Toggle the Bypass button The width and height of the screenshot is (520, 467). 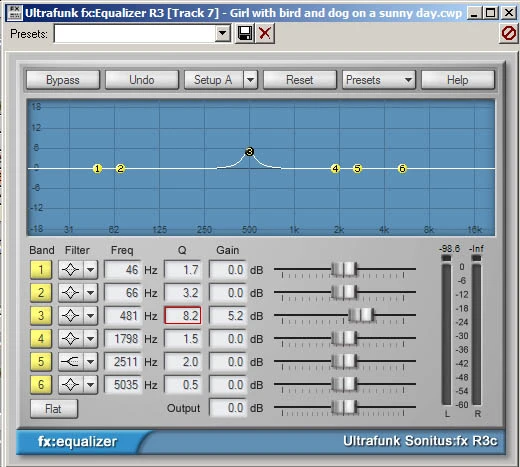tap(63, 80)
